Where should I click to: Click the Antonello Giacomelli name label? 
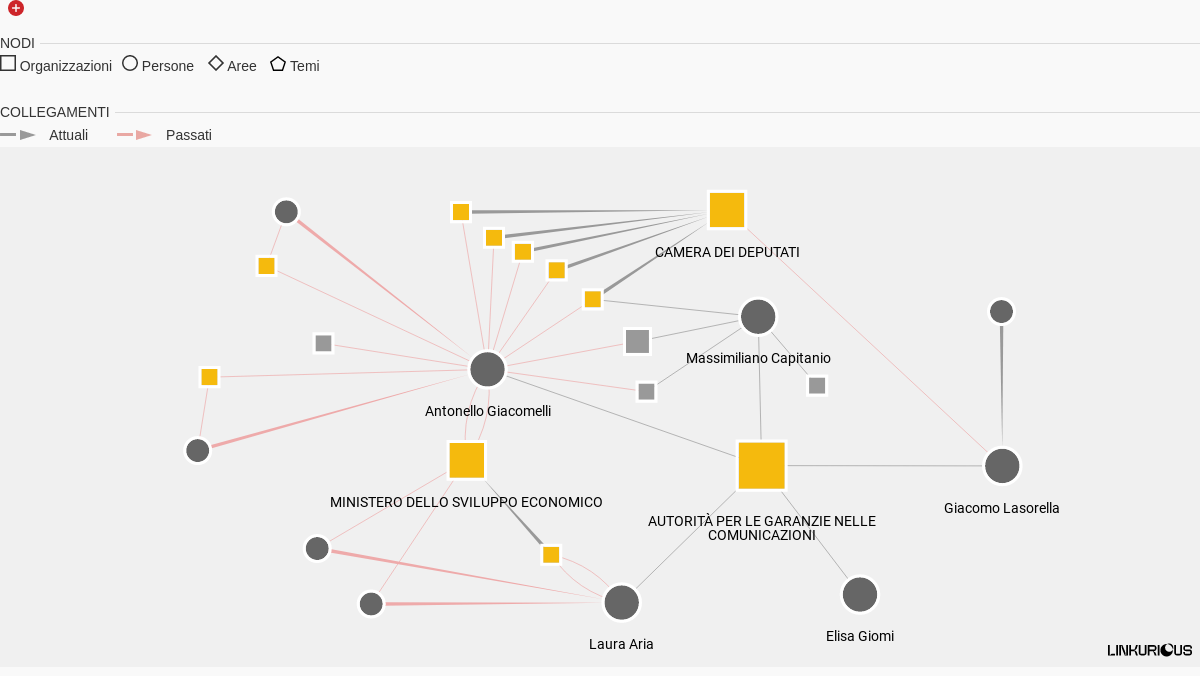488,411
